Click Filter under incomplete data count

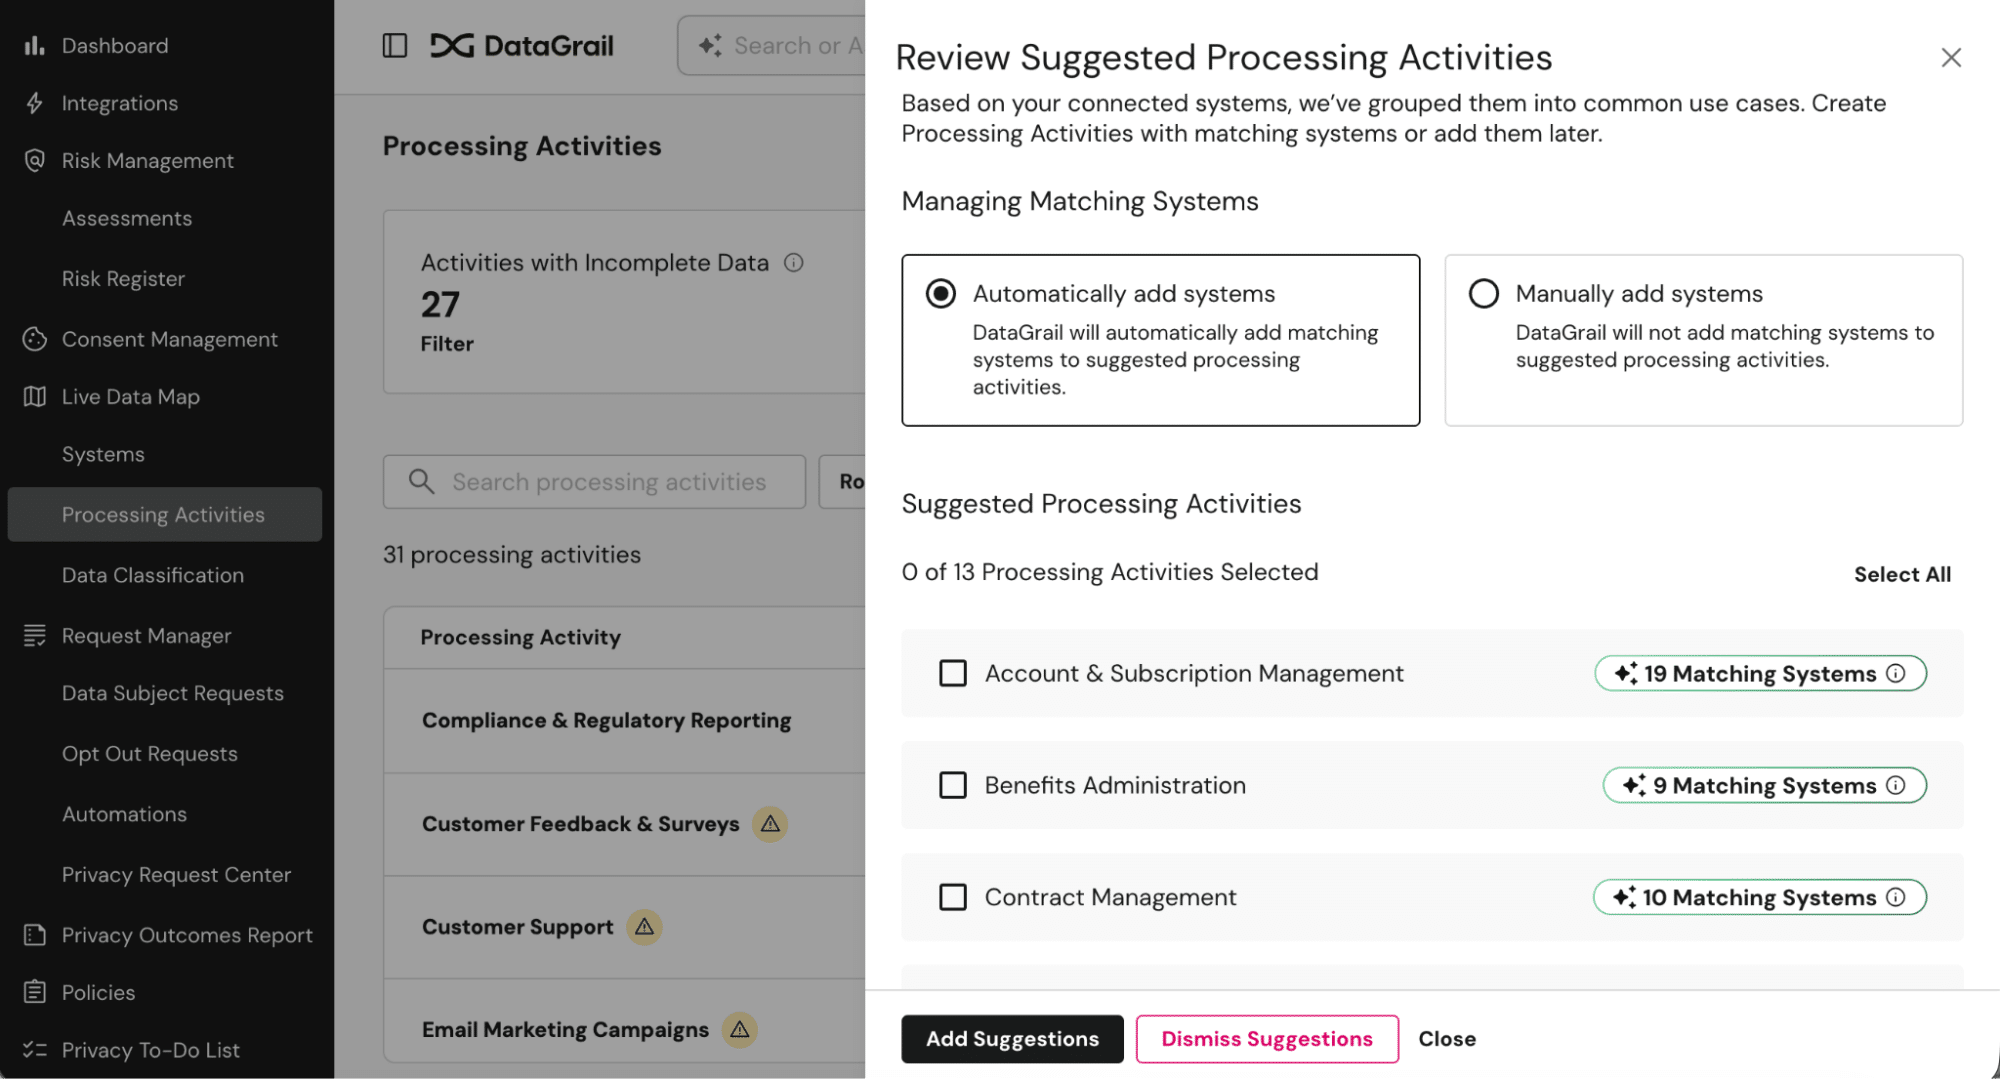pos(447,344)
